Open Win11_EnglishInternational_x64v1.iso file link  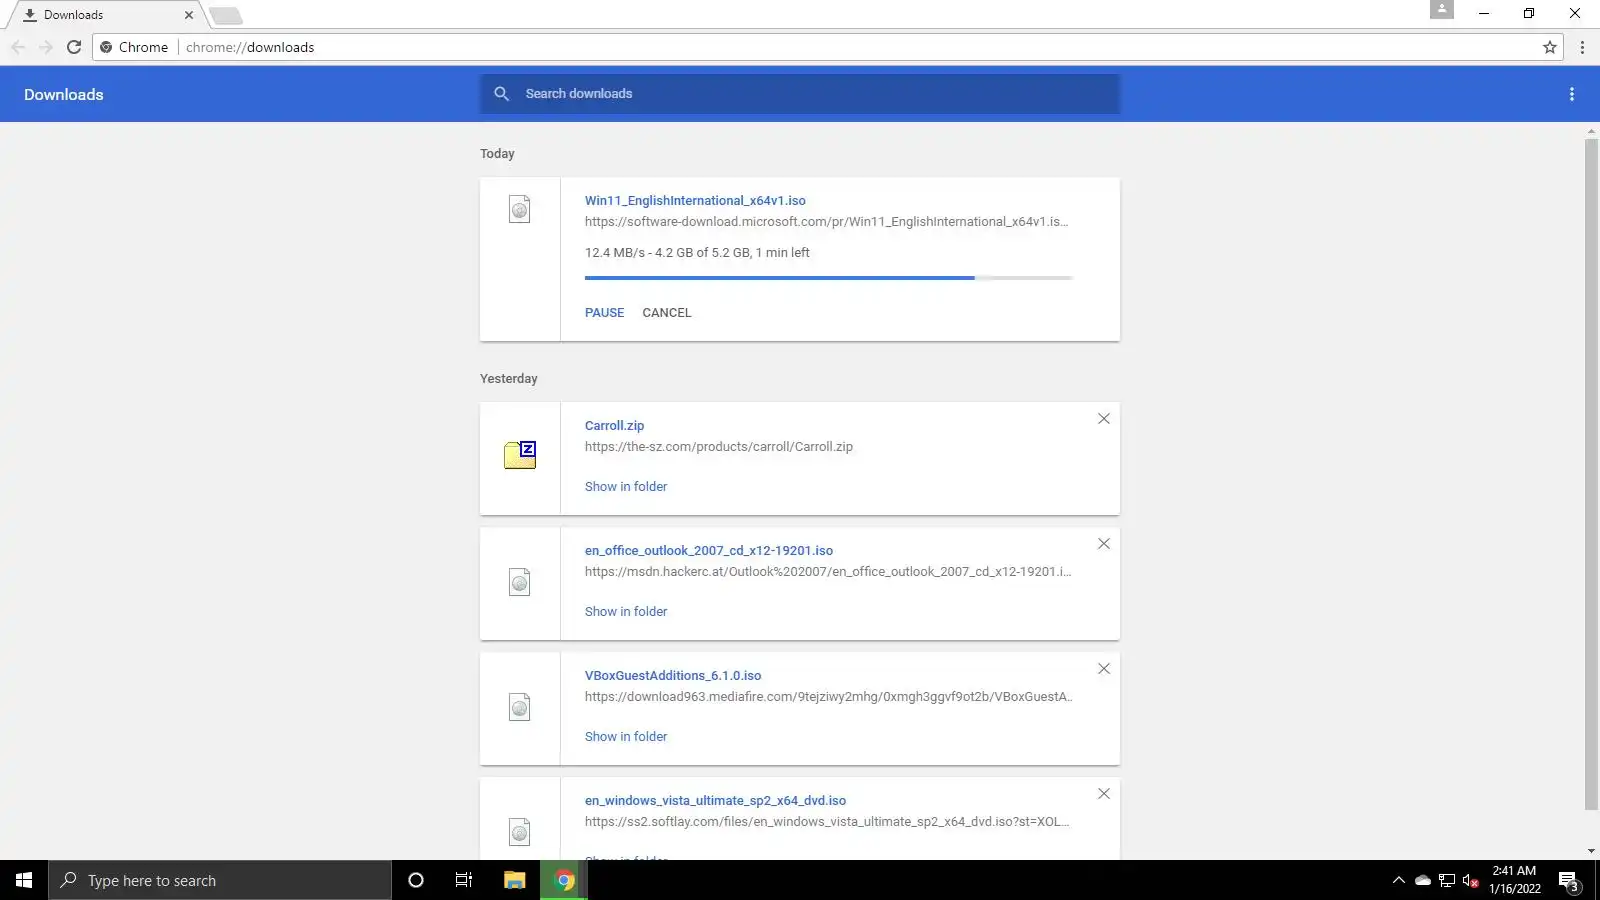[695, 201]
